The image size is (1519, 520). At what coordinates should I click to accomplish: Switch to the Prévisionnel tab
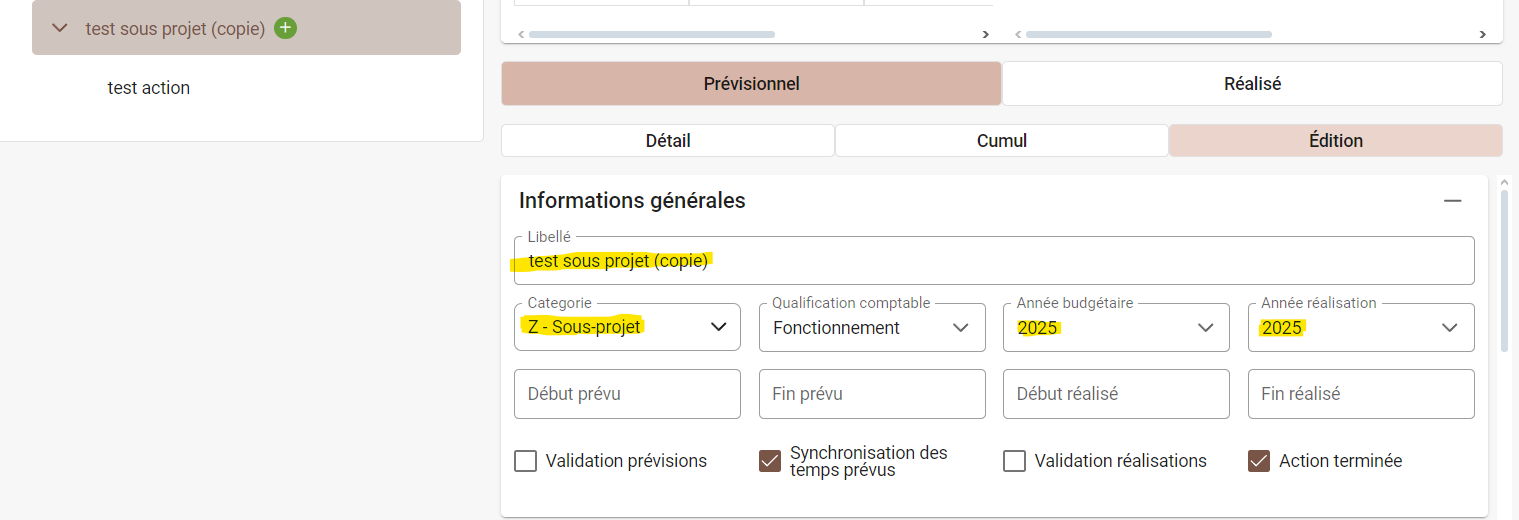751,84
